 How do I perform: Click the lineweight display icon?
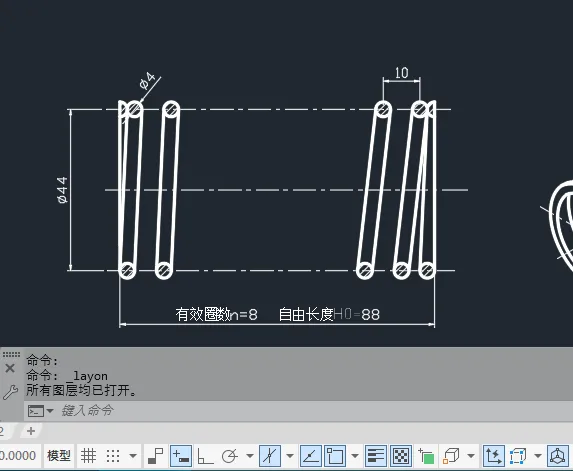(376, 456)
